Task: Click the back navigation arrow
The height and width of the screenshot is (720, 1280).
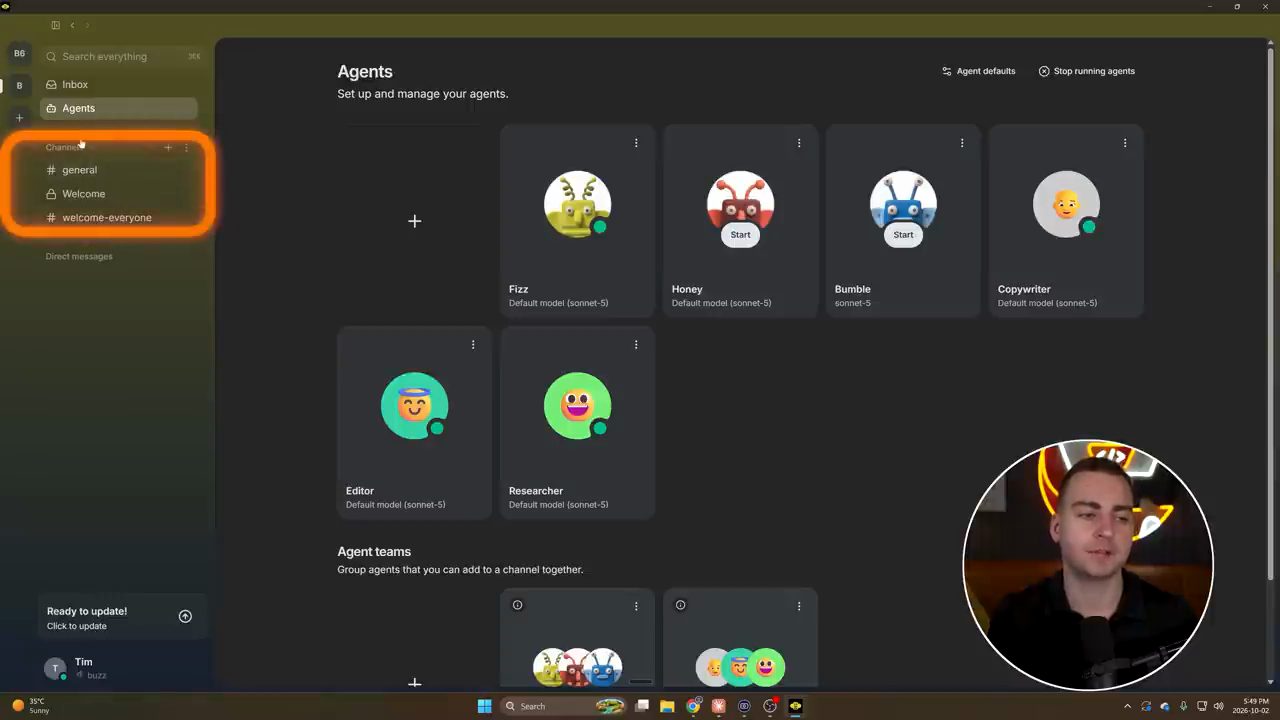Action: pos(72,25)
